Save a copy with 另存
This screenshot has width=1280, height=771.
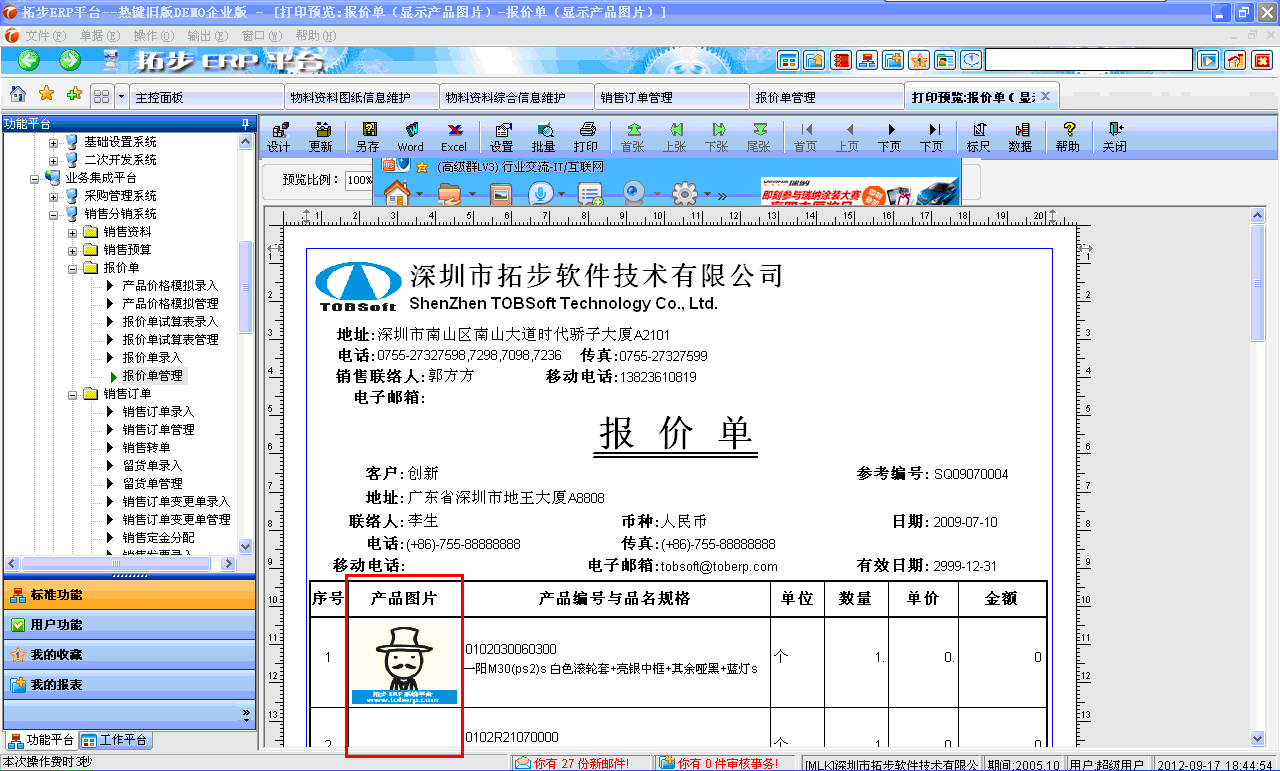point(367,136)
